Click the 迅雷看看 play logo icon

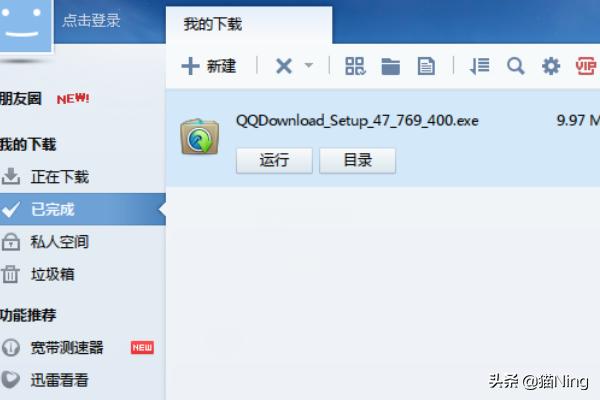tap(11, 380)
